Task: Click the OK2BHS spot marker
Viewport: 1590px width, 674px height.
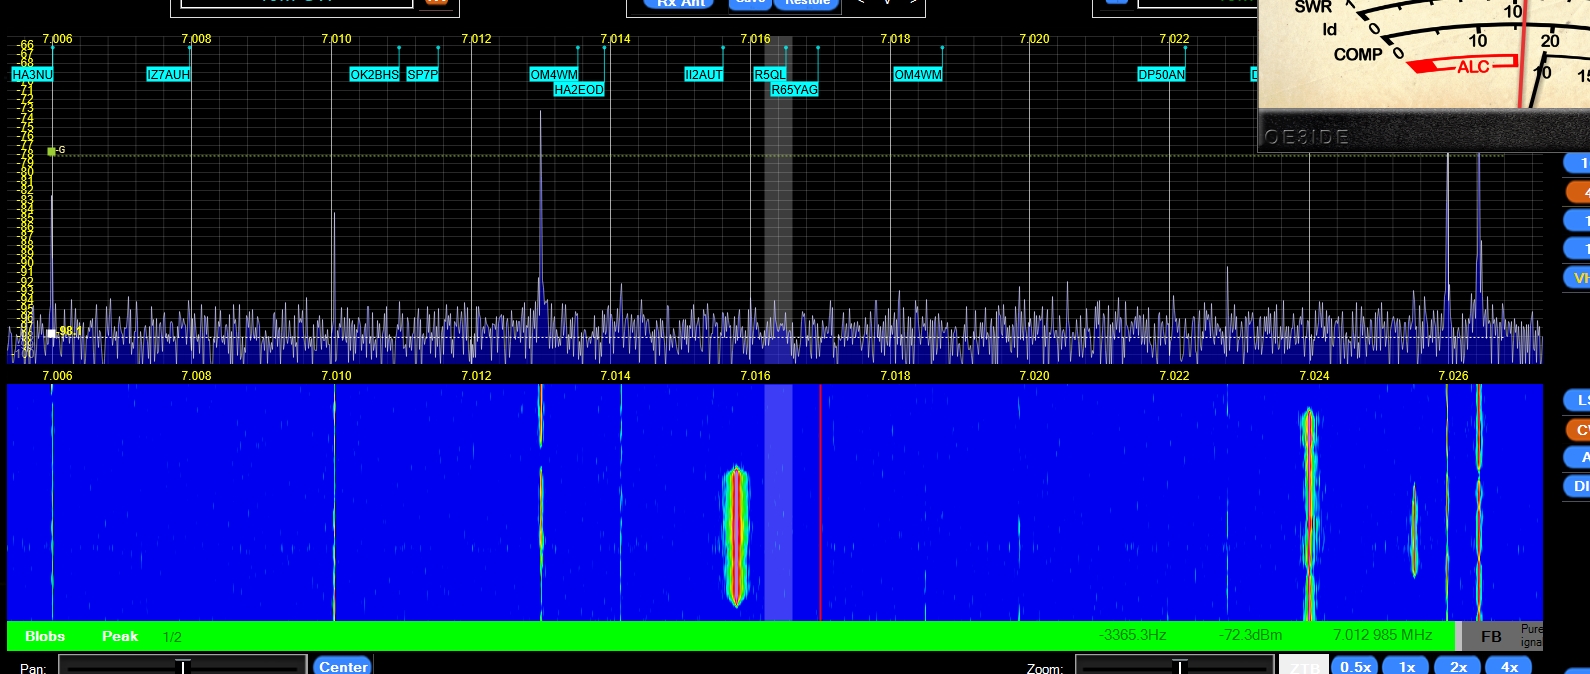Action: [374, 75]
